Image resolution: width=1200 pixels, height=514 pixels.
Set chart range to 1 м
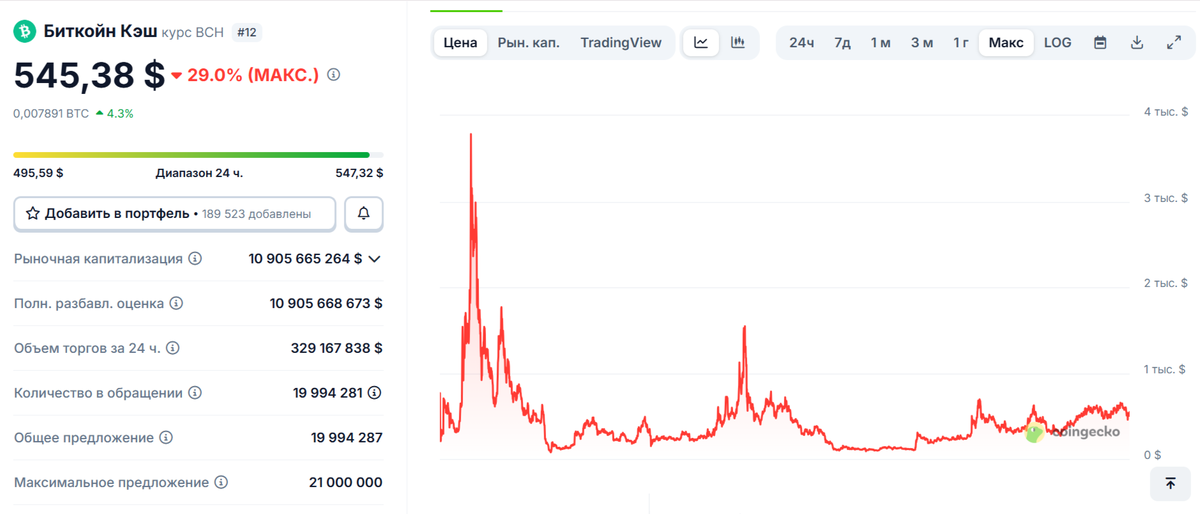pyautogui.click(x=880, y=43)
